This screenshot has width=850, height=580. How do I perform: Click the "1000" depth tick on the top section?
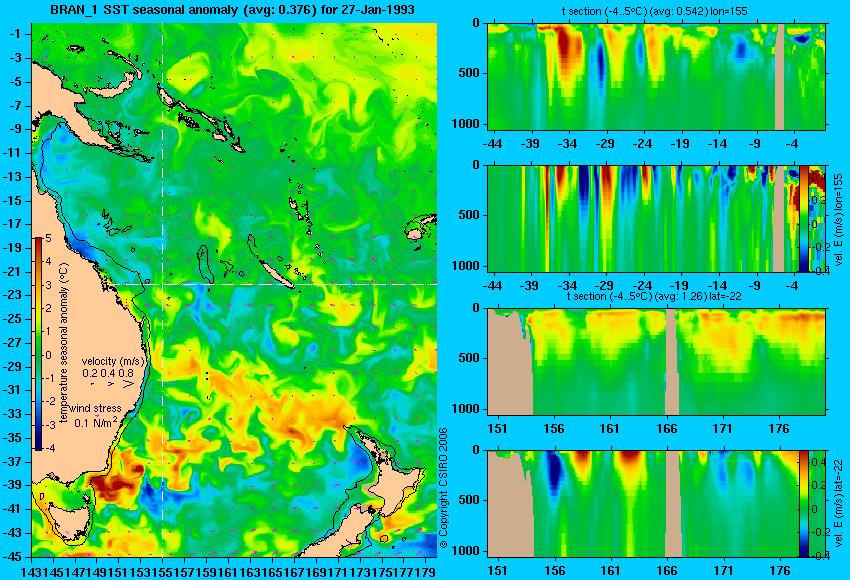[x=466, y=124]
